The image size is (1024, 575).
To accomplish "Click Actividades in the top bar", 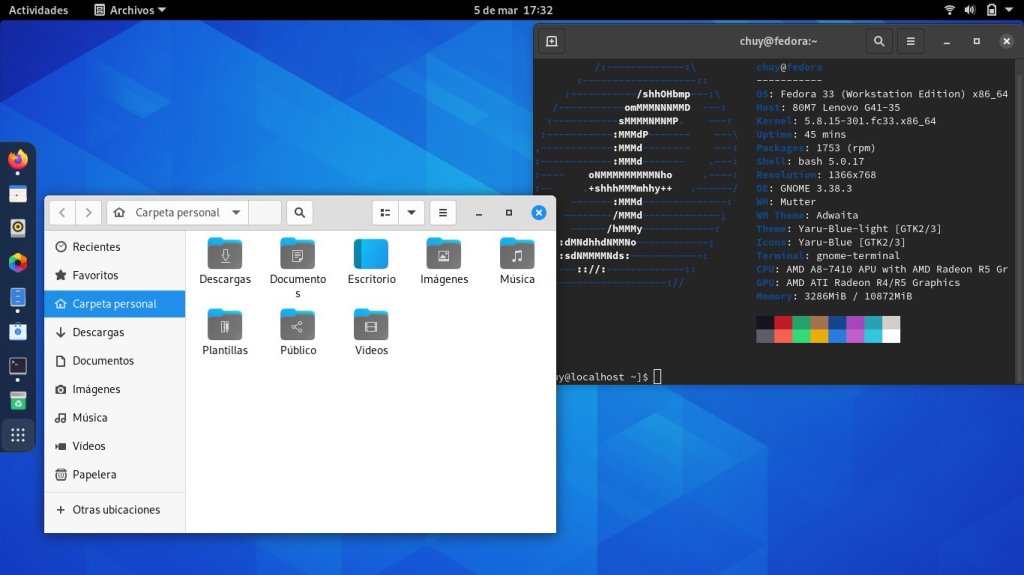I will 39,10.
